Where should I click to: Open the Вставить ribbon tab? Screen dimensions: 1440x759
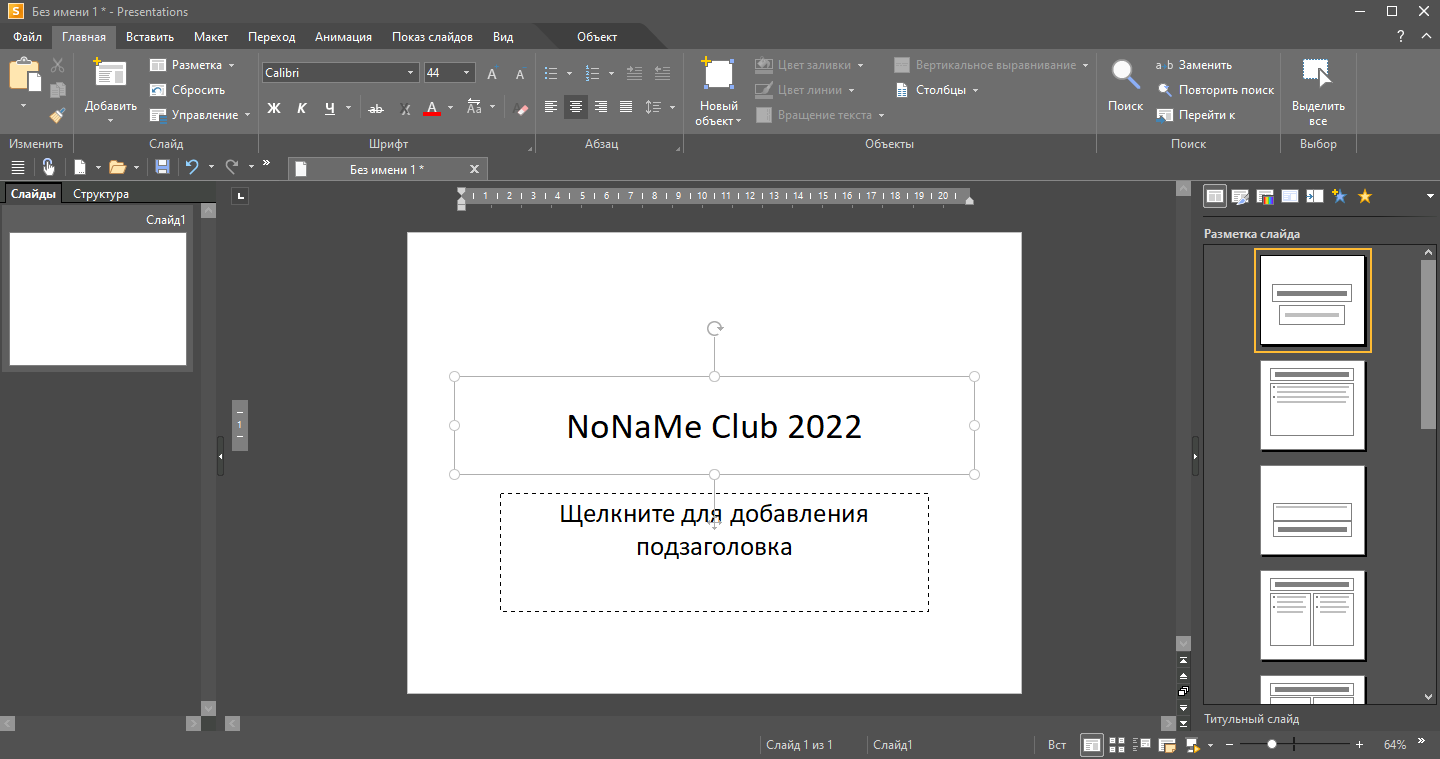pyautogui.click(x=150, y=37)
